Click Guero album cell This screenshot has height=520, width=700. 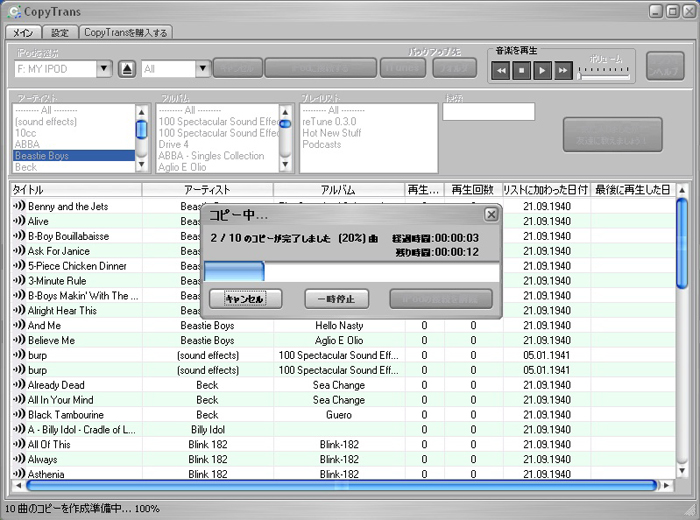(339, 415)
